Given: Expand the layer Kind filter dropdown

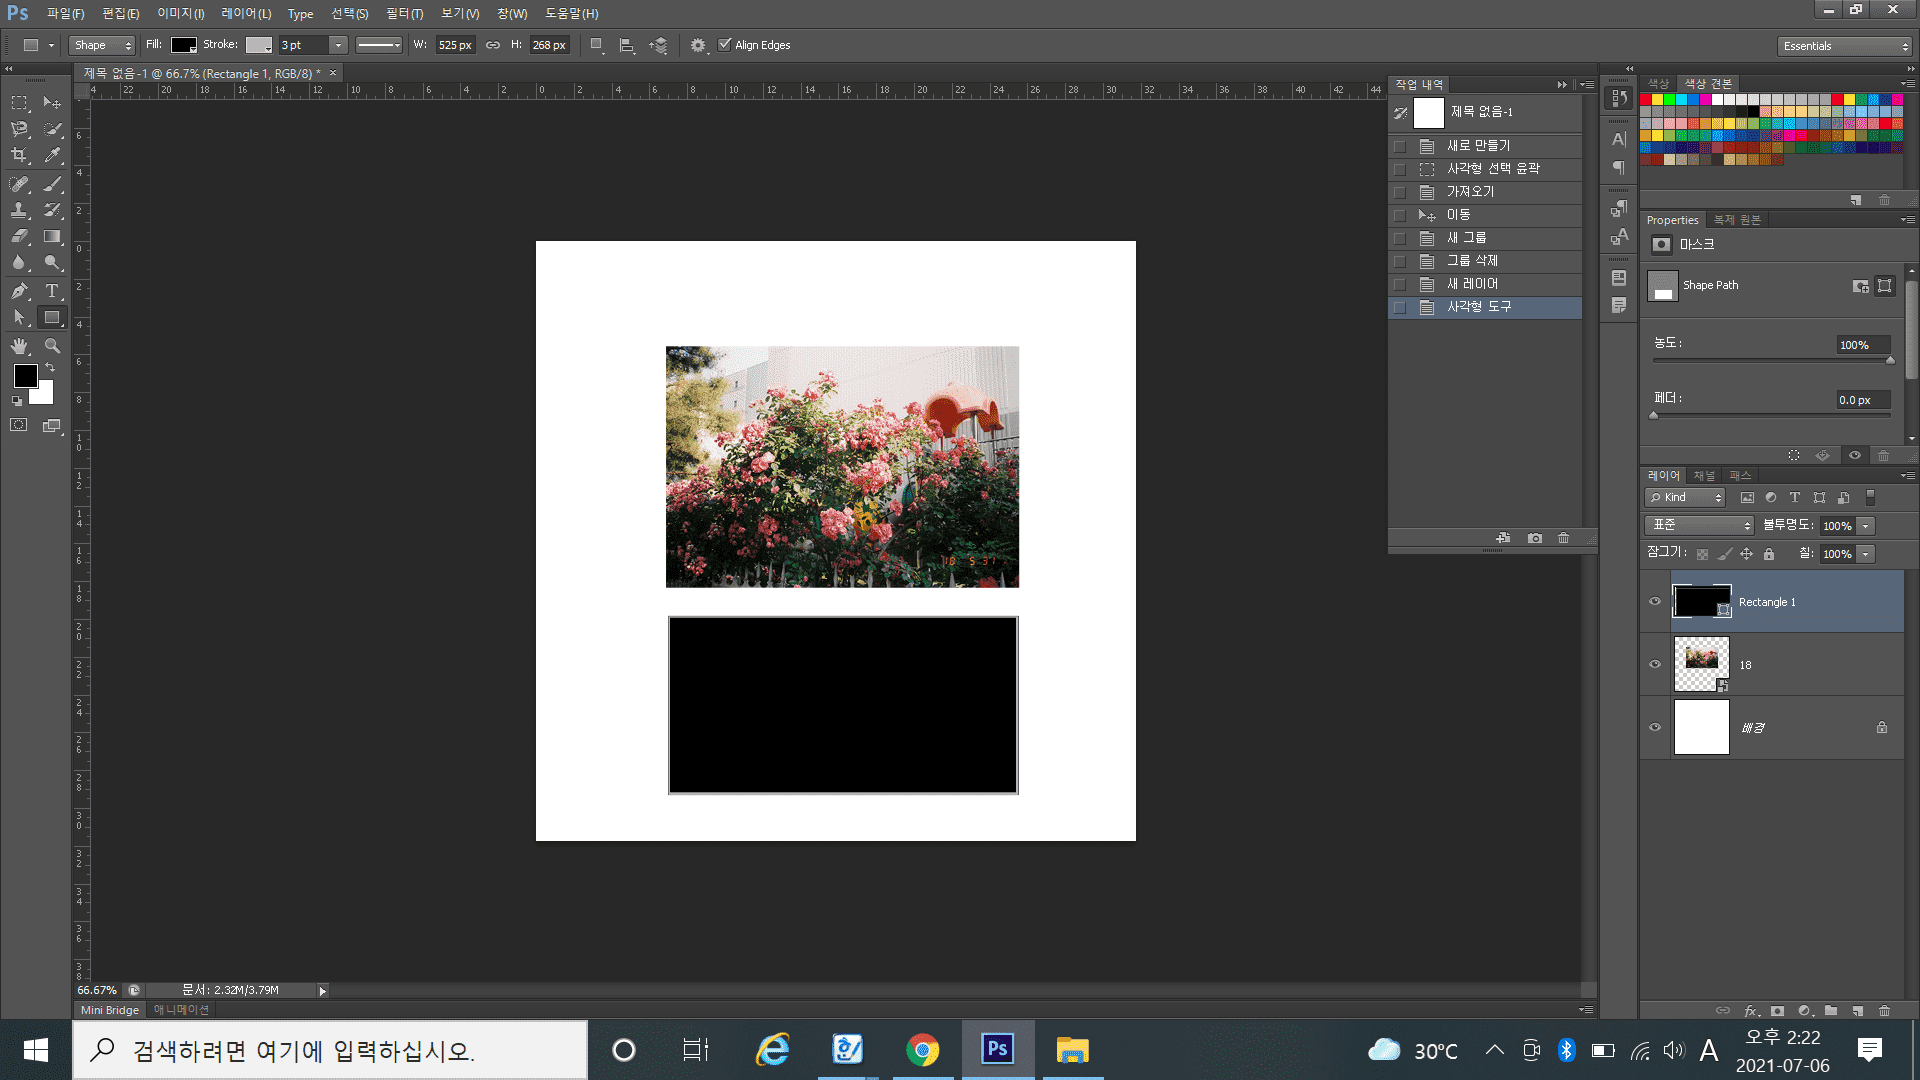Looking at the screenshot, I should pos(1685,497).
